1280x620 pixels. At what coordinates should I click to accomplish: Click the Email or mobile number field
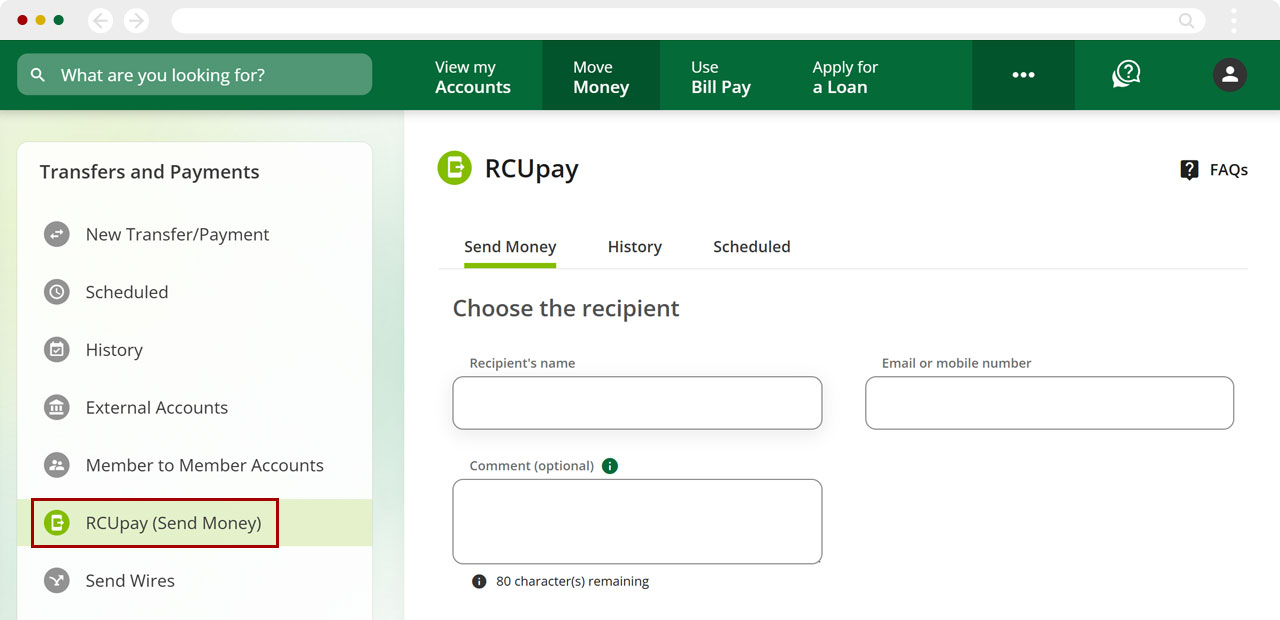coord(1049,403)
